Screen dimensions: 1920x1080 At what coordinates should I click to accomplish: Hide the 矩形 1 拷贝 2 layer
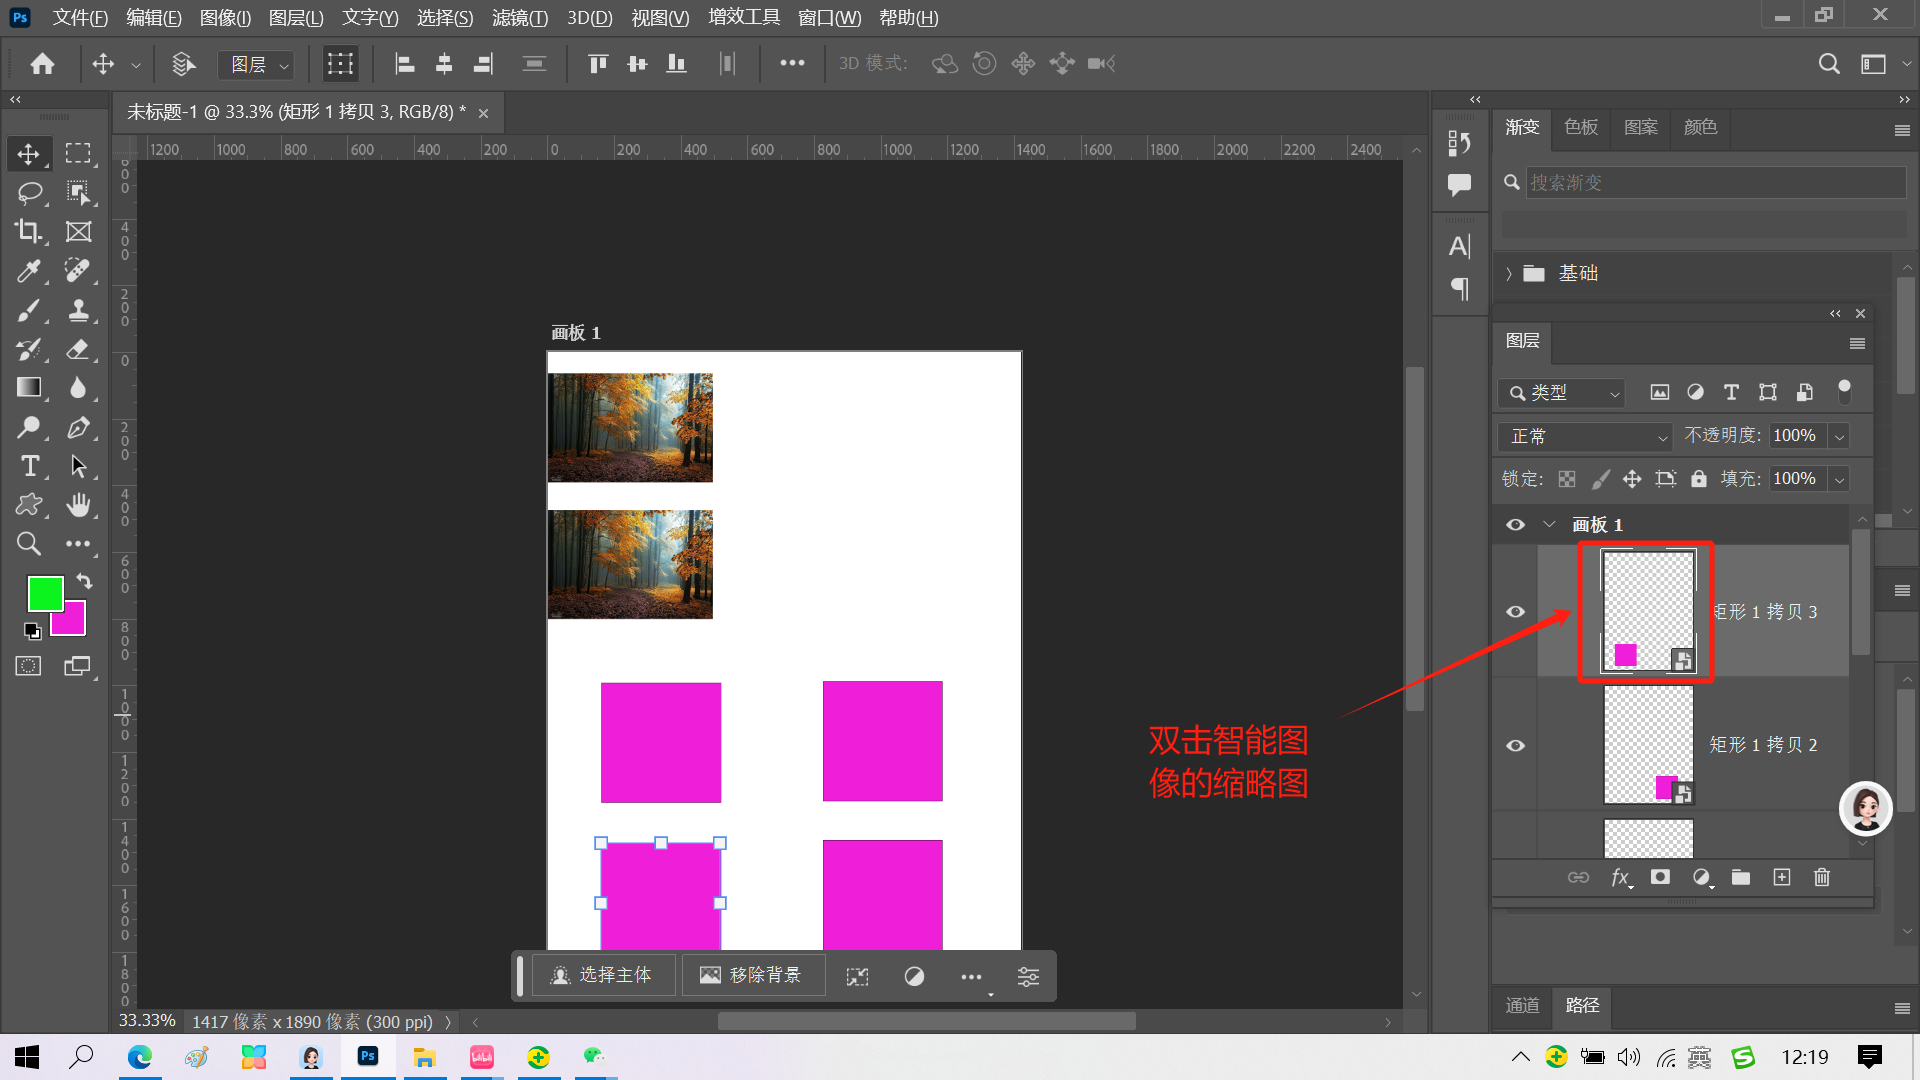tap(1516, 746)
